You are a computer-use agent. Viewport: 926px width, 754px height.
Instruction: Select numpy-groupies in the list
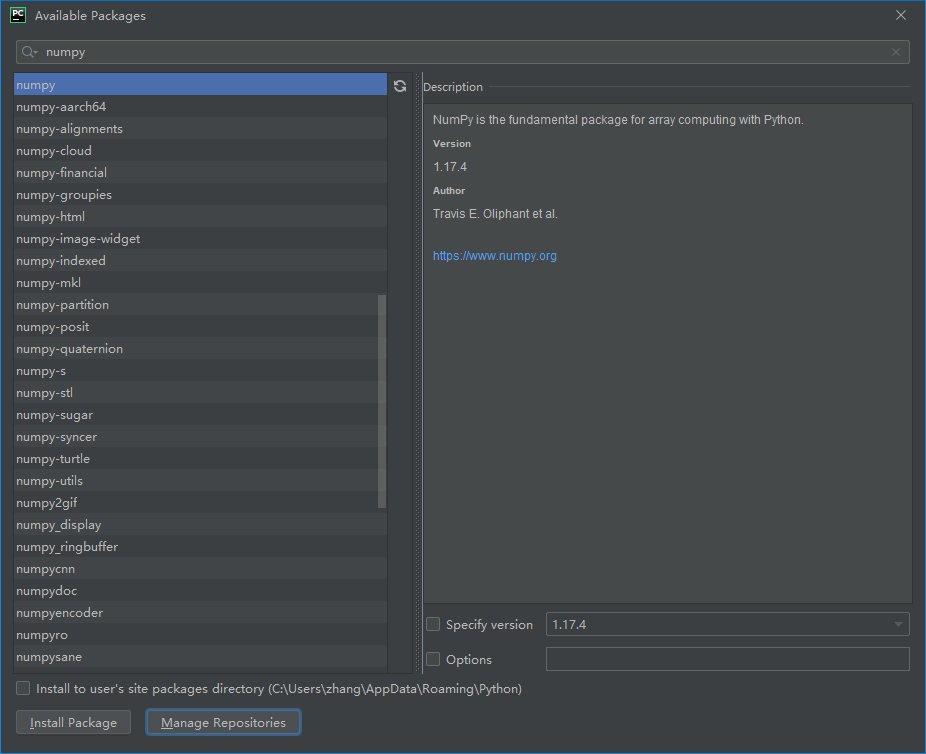click(200, 194)
